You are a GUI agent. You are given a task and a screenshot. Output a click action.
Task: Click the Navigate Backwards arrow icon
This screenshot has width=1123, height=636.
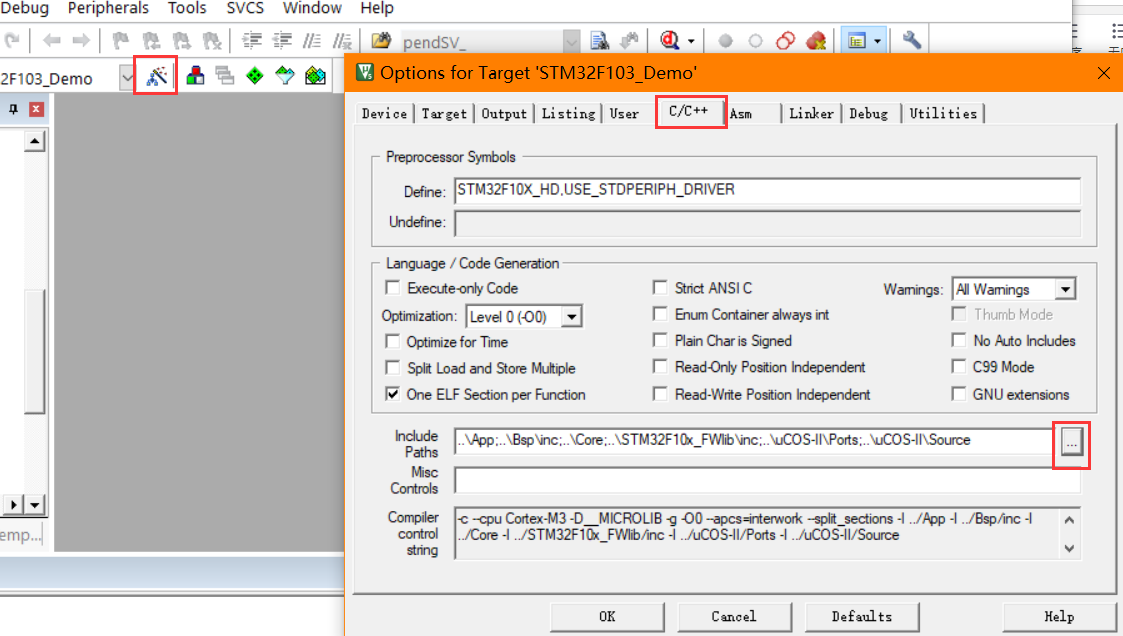tap(53, 40)
